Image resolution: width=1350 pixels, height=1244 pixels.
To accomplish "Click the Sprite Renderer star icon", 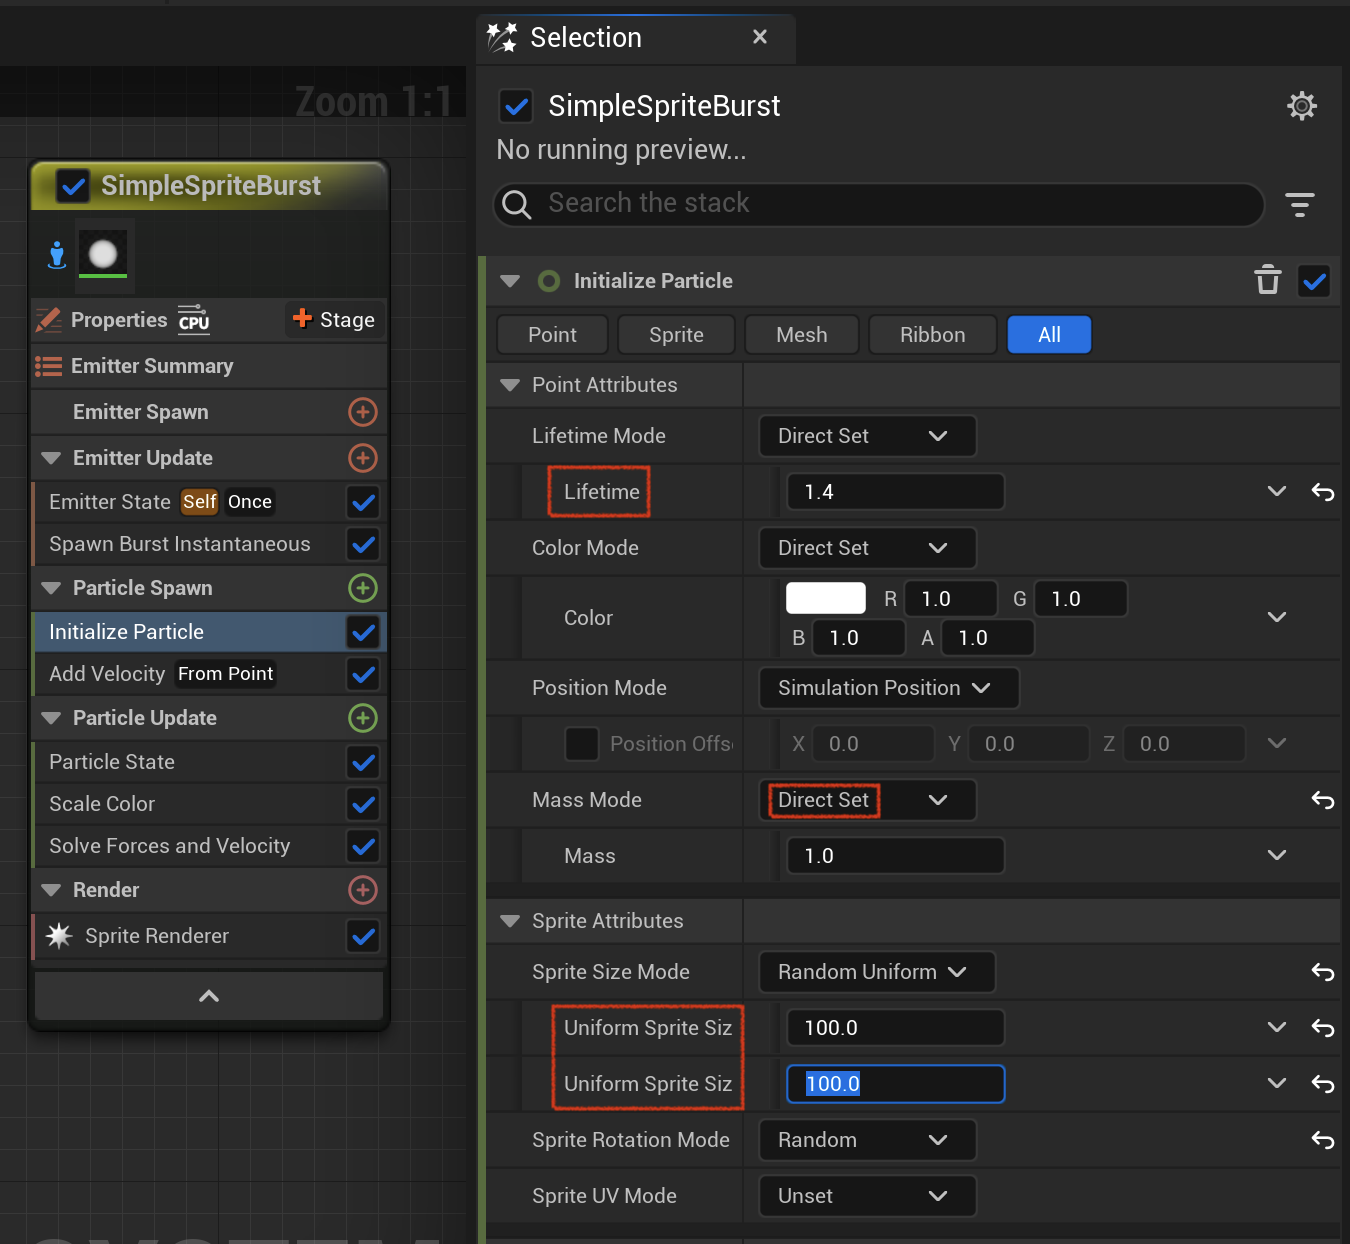I will (x=59, y=935).
